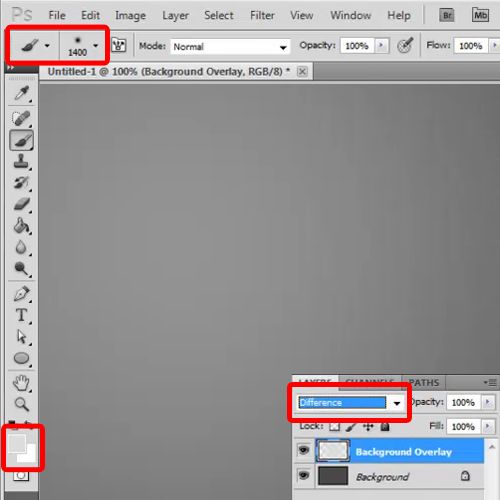Open the brush Mode Normal dropdown
The height and width of the screenshot is (500, 500).
click(x=230, y=47)
